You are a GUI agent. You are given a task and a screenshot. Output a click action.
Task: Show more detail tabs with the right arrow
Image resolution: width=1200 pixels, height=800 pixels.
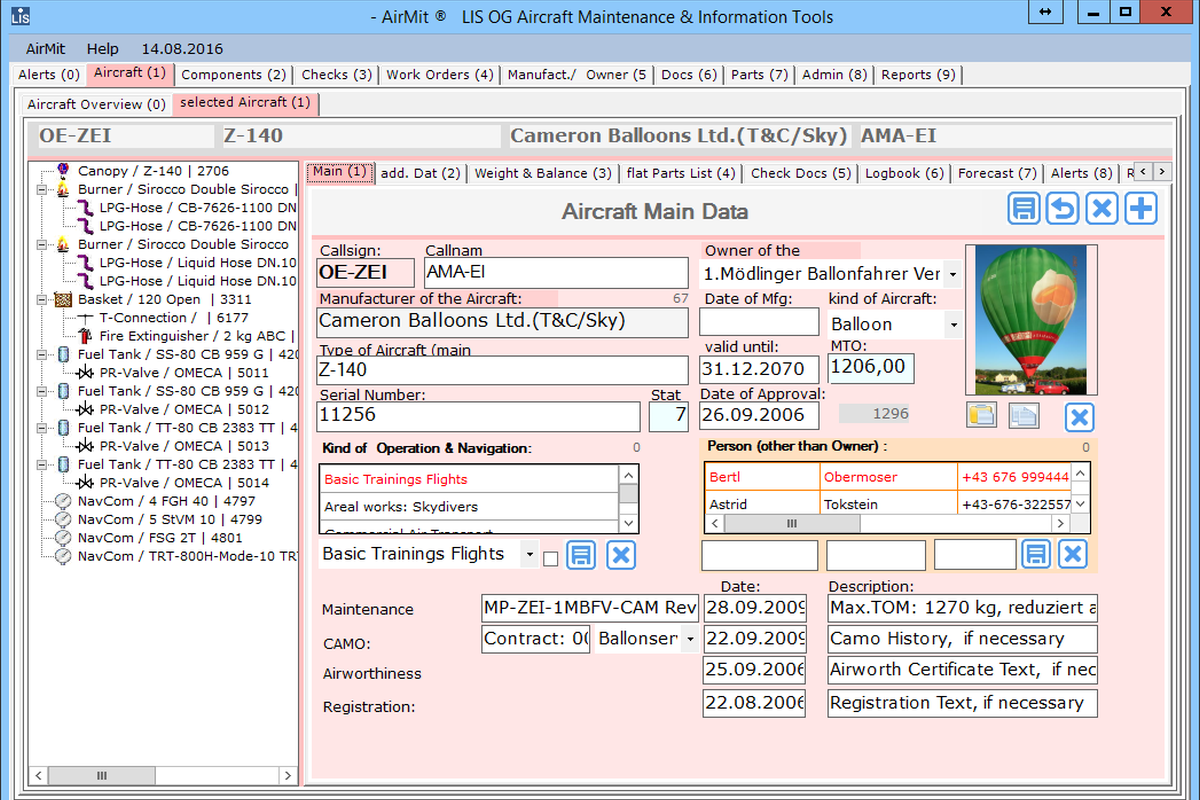pyautogui.click(x=1162, y=171)
